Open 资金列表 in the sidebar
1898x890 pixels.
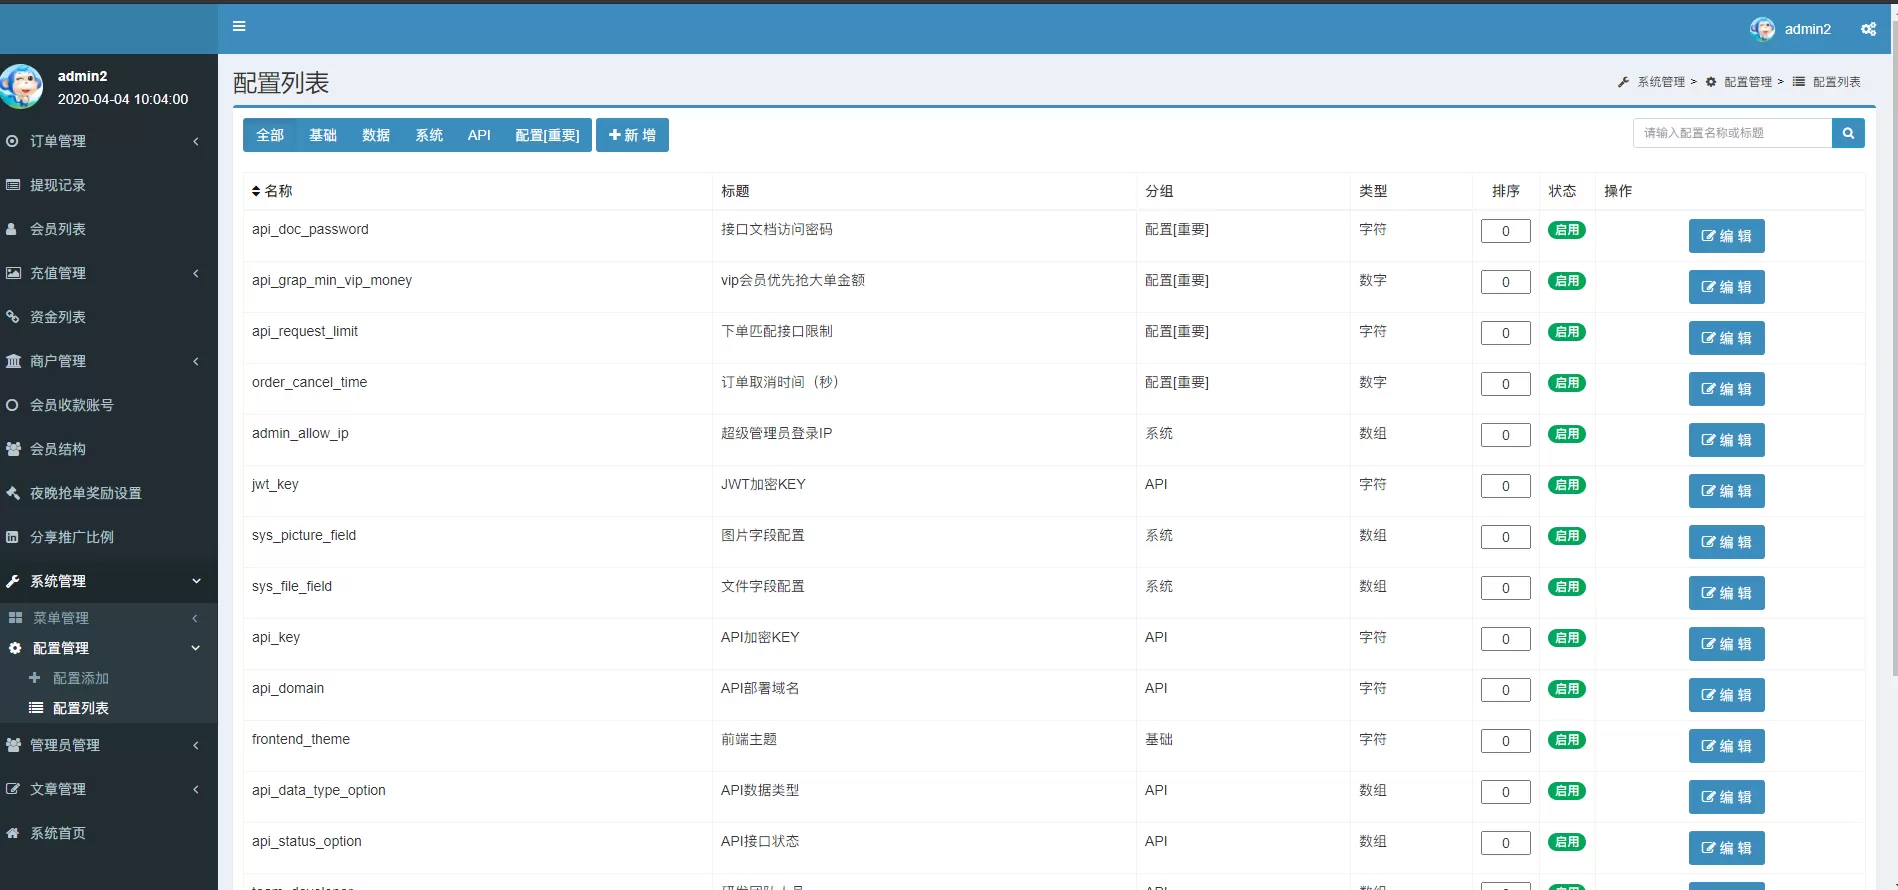[x=58, y=317]
